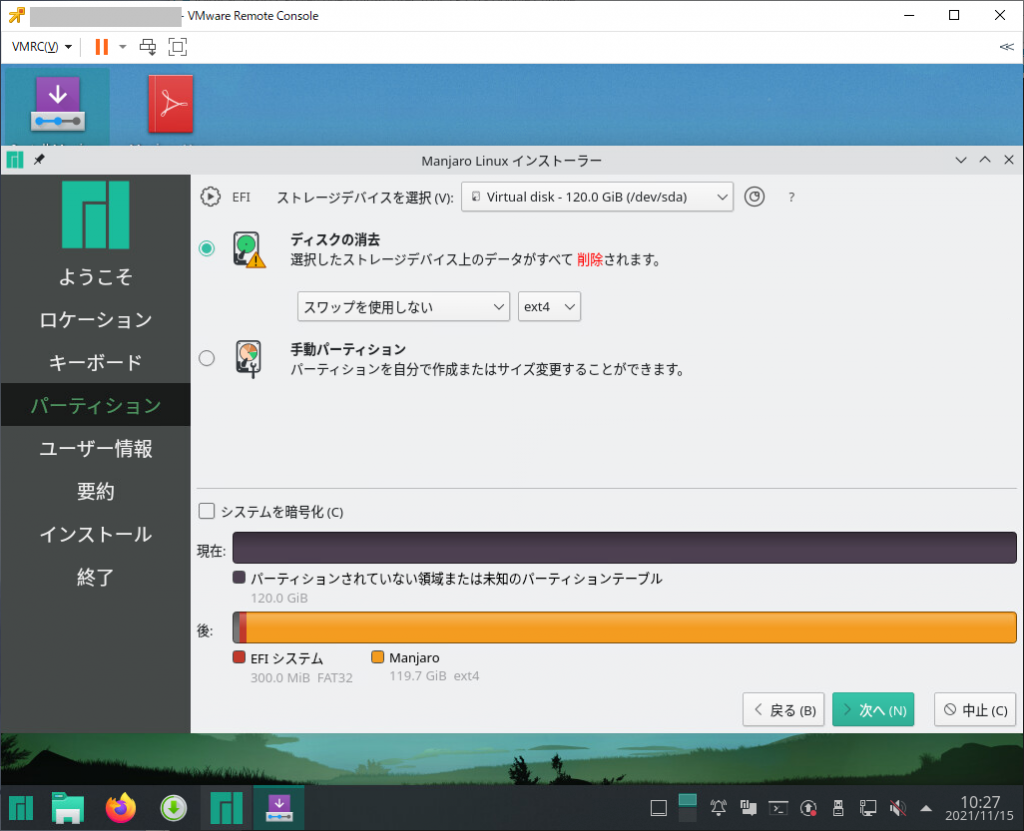Open the power options arrow next to pause
Screen dimensions: 1024x831
tap(122, 46)
